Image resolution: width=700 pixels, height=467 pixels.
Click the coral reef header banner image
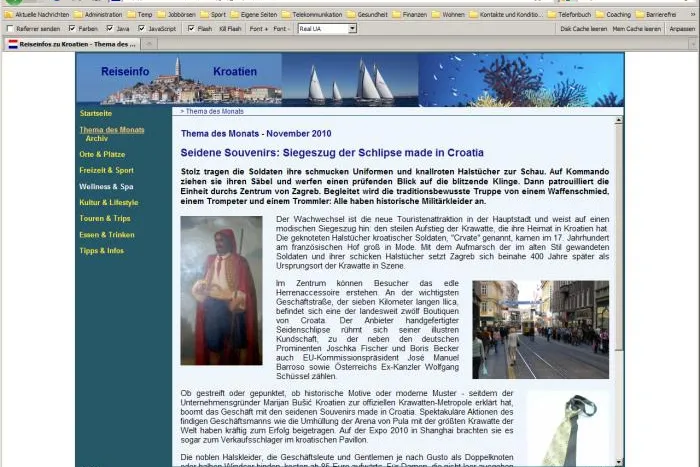tap(521, 80)
